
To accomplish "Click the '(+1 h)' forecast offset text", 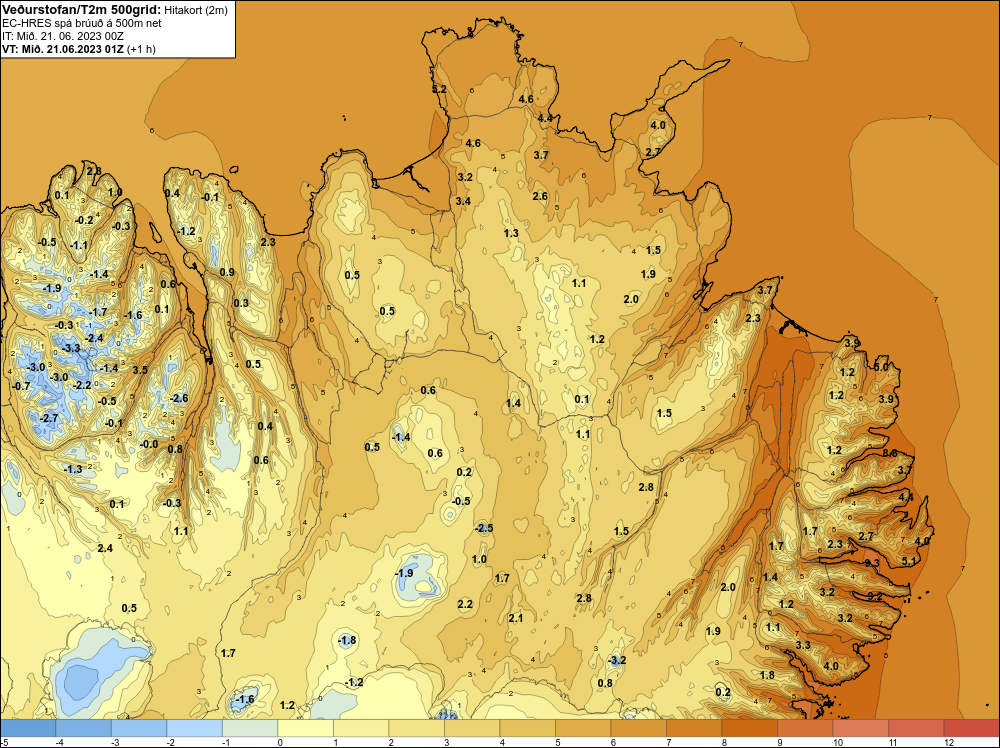I will coord(142,49).
